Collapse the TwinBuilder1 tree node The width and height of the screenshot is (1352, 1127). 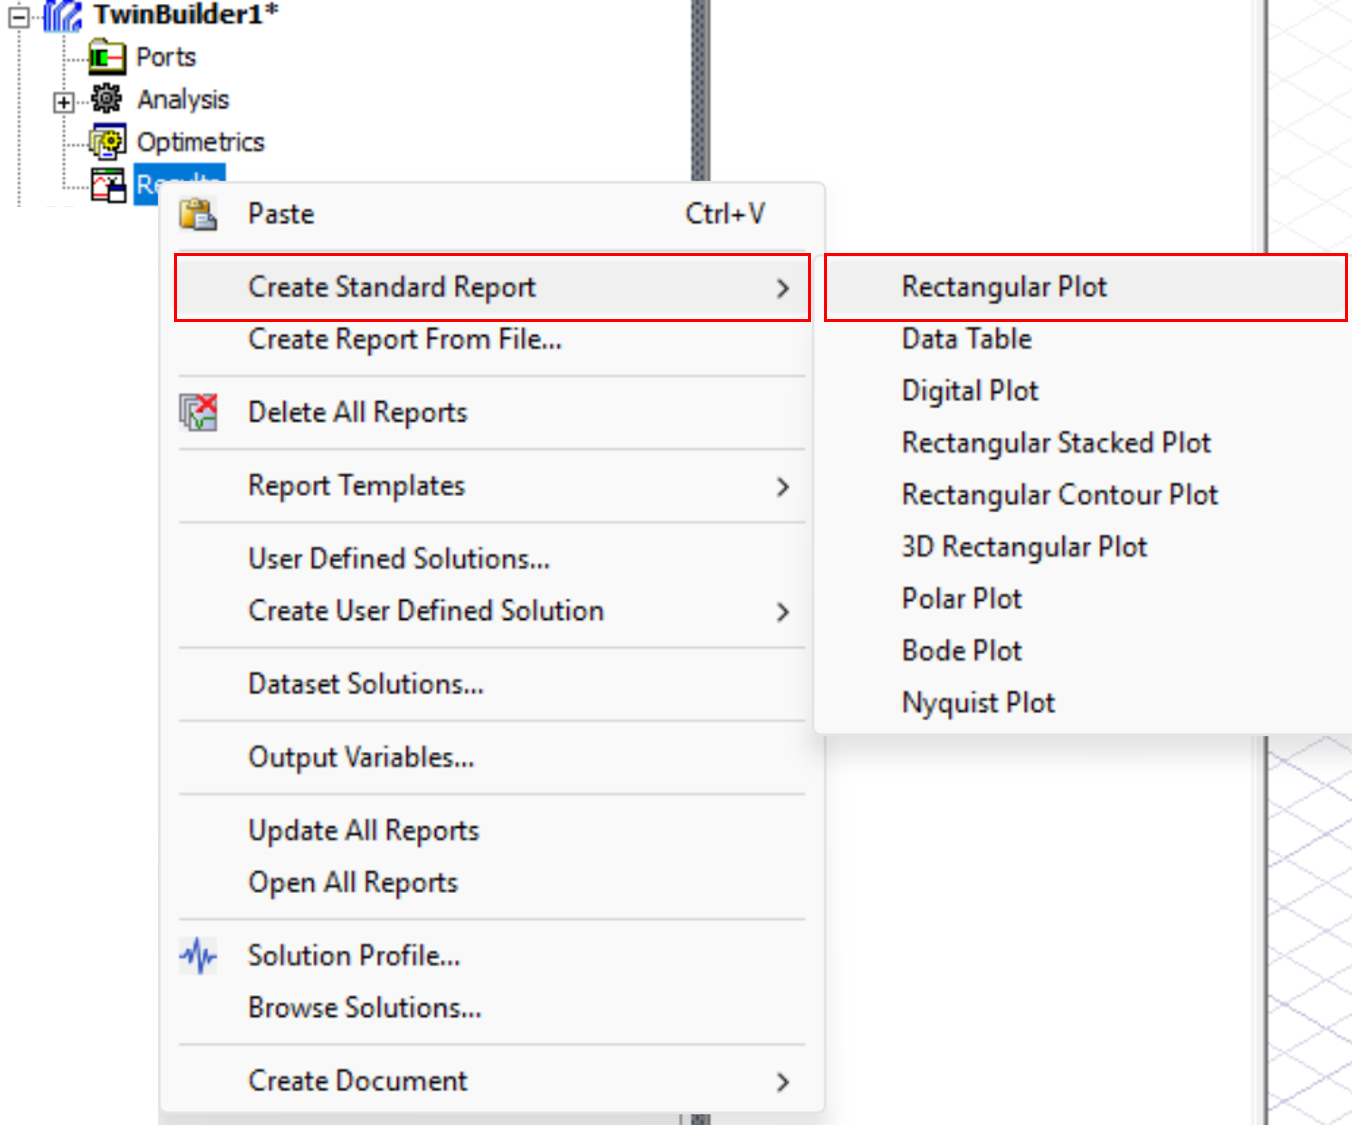19,15
